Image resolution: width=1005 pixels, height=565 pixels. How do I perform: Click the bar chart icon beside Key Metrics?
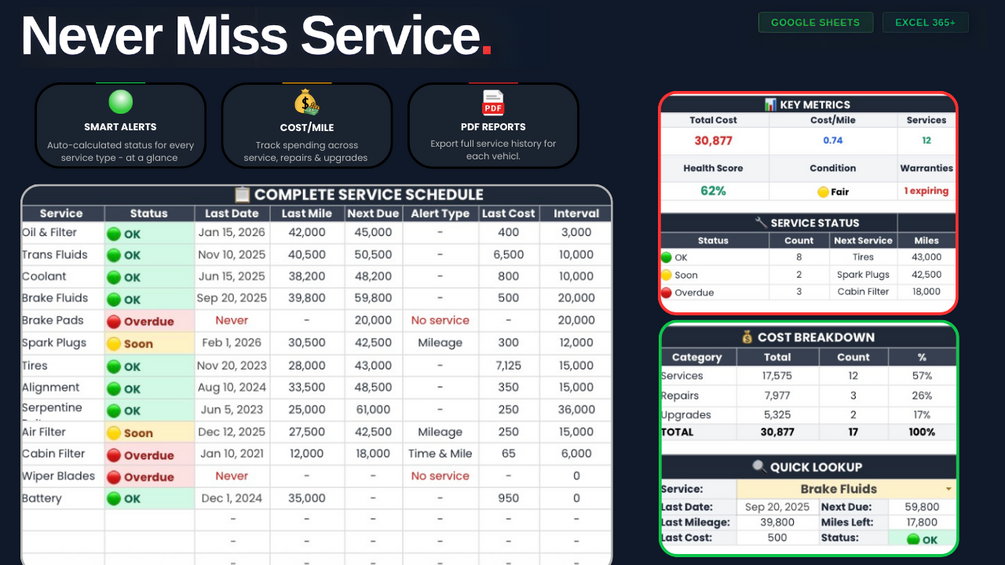point(770,104)
